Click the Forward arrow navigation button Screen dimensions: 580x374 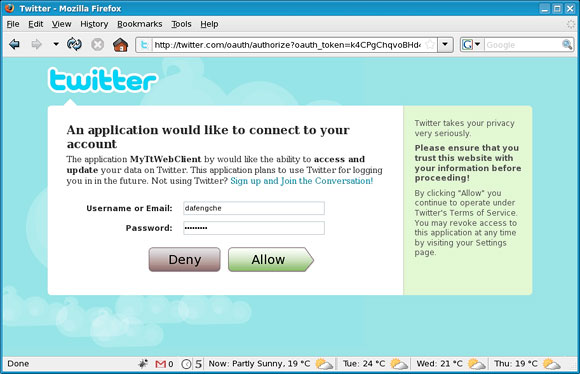(x=36, y=45)
